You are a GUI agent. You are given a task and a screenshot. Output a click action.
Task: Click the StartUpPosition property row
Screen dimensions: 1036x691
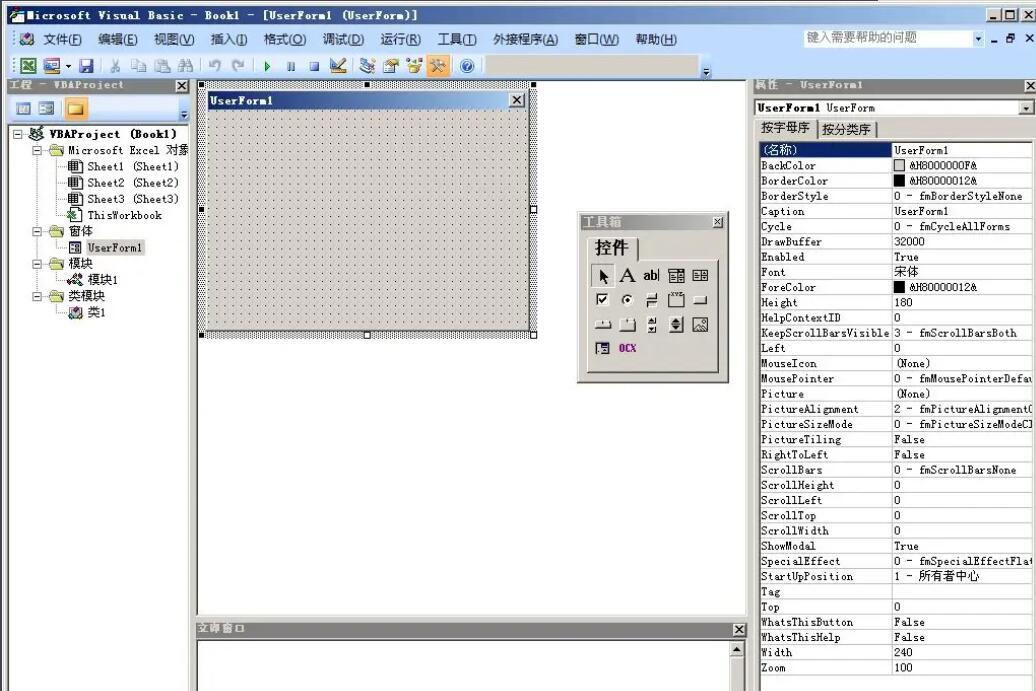895,576
